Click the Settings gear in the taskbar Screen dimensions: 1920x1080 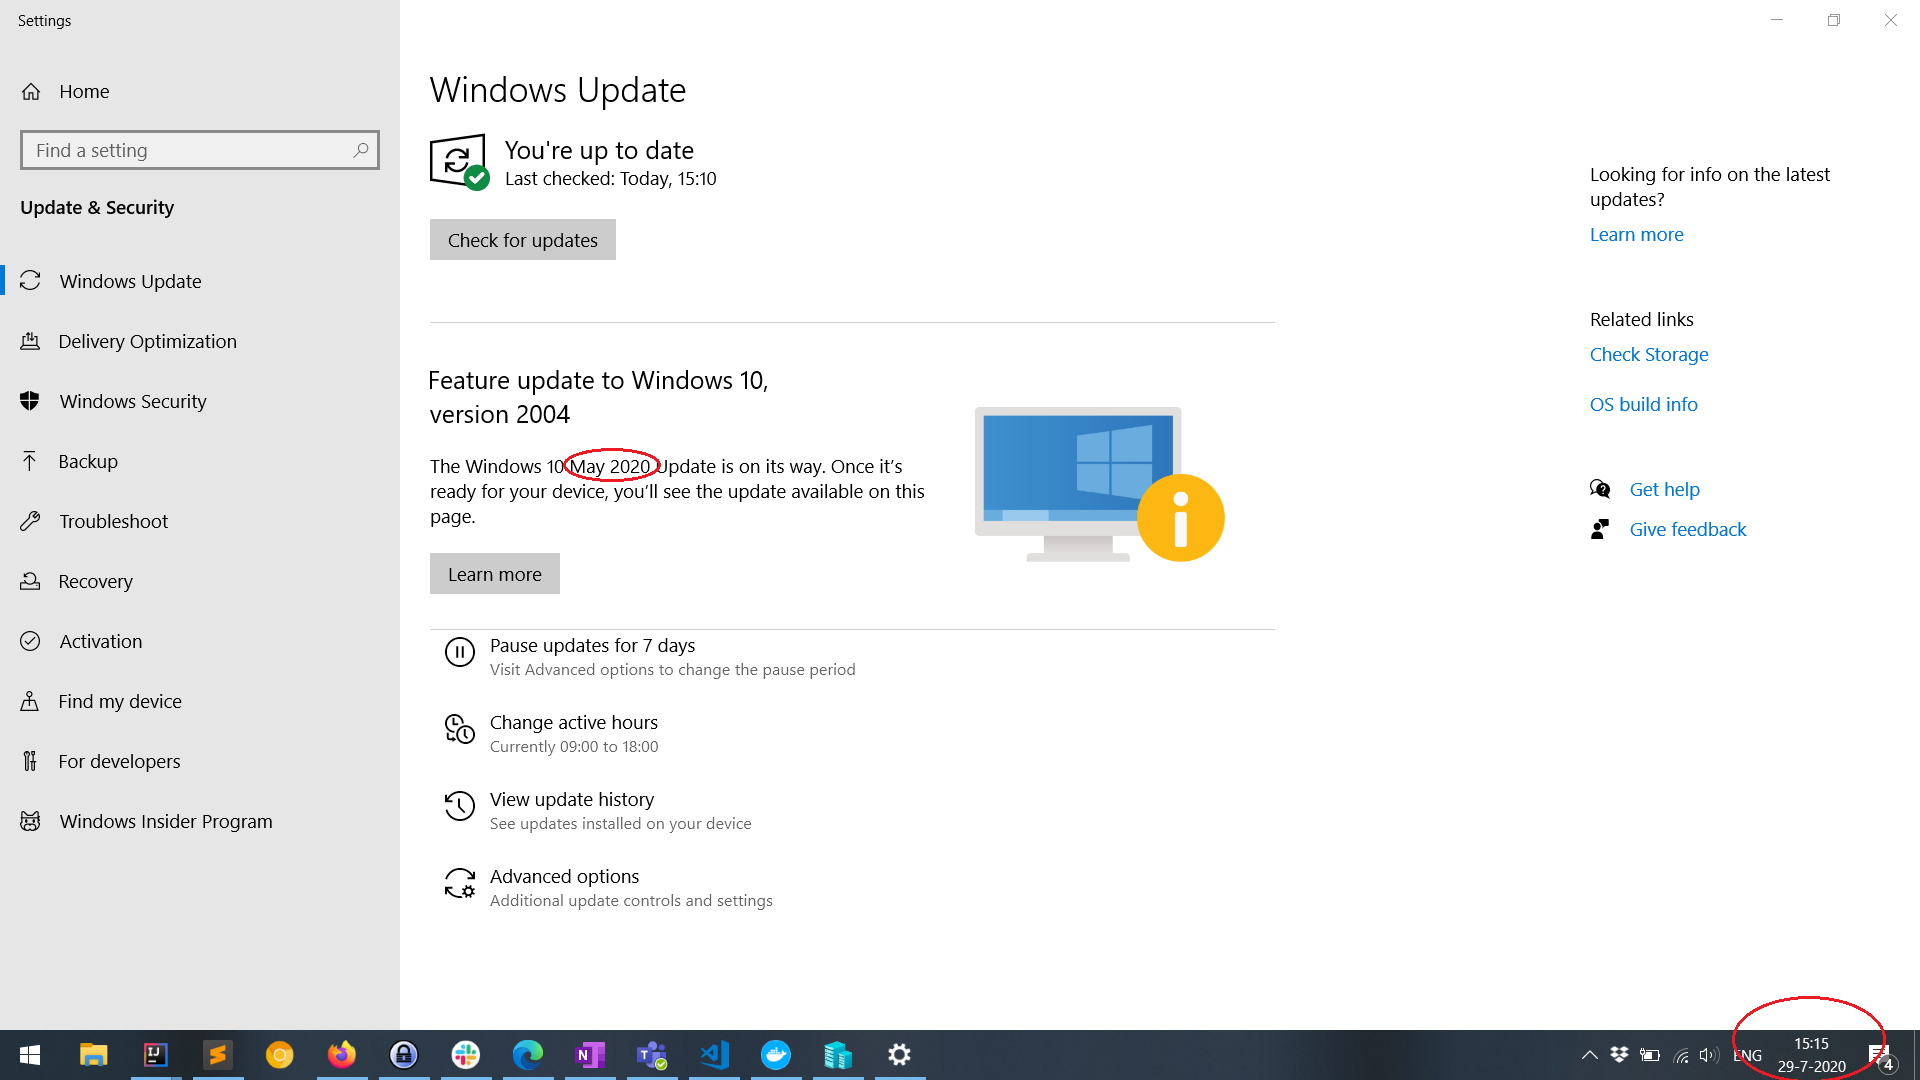point(900,1055)
